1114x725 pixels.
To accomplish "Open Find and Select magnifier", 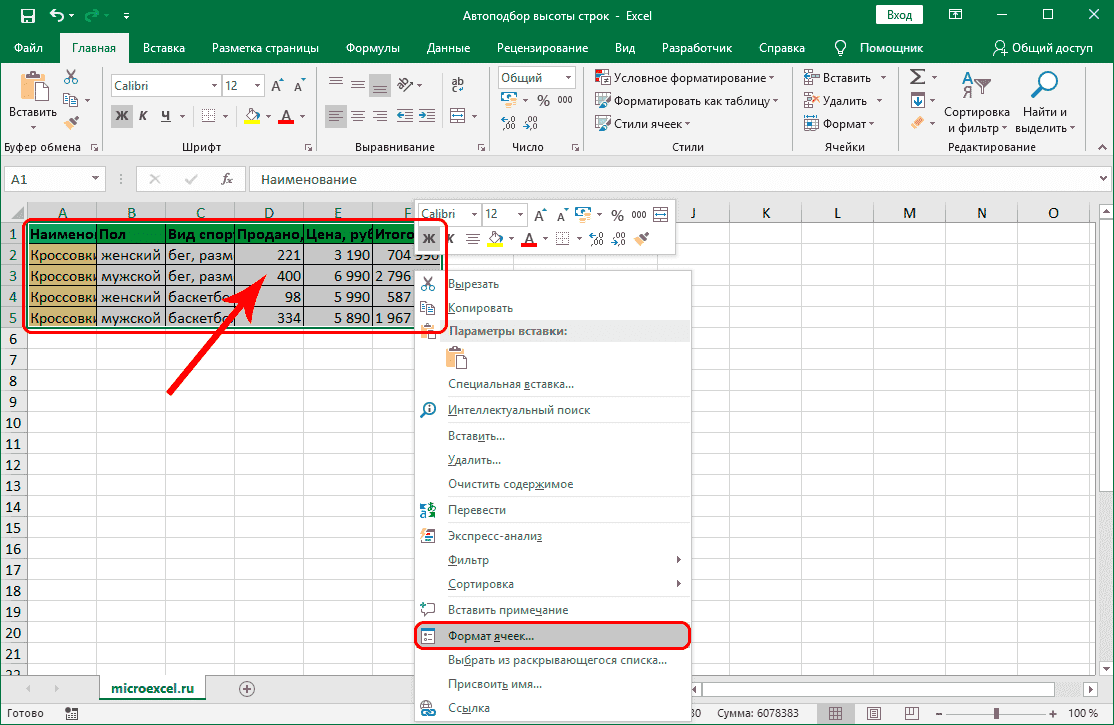I will 1045,86.
